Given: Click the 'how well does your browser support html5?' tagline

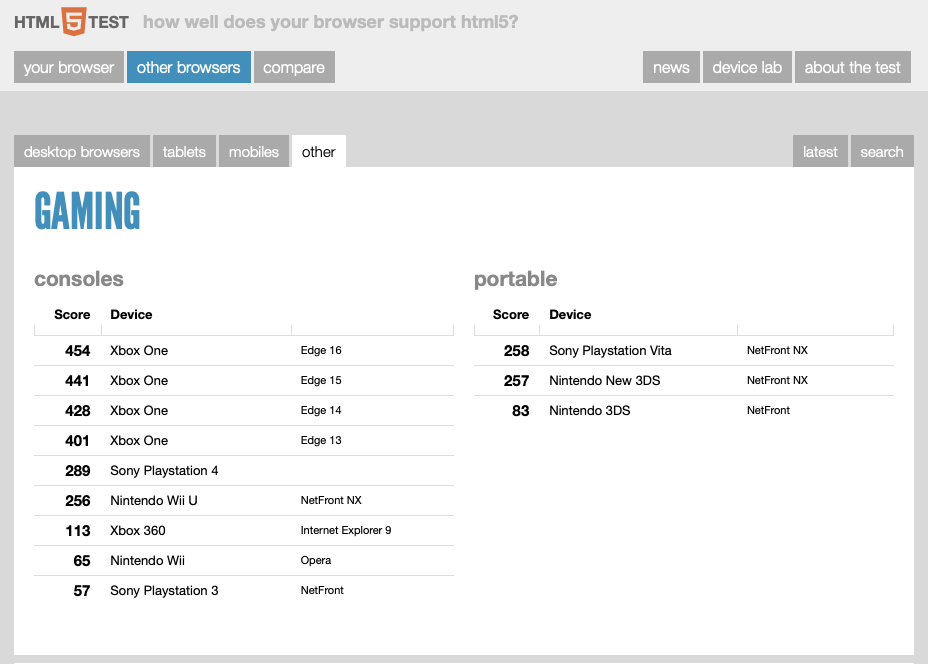Looking at the screenshot, I should [330, 22].
